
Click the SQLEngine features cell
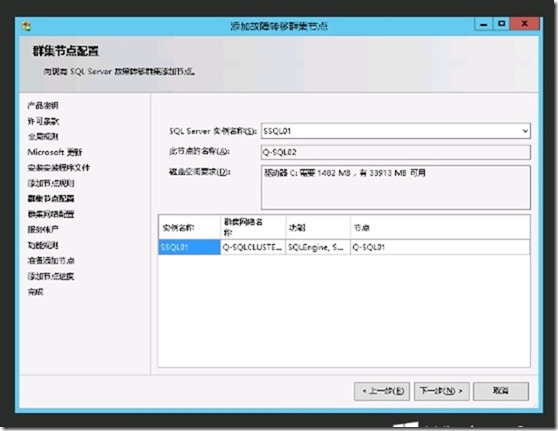[x=318, y=247]
